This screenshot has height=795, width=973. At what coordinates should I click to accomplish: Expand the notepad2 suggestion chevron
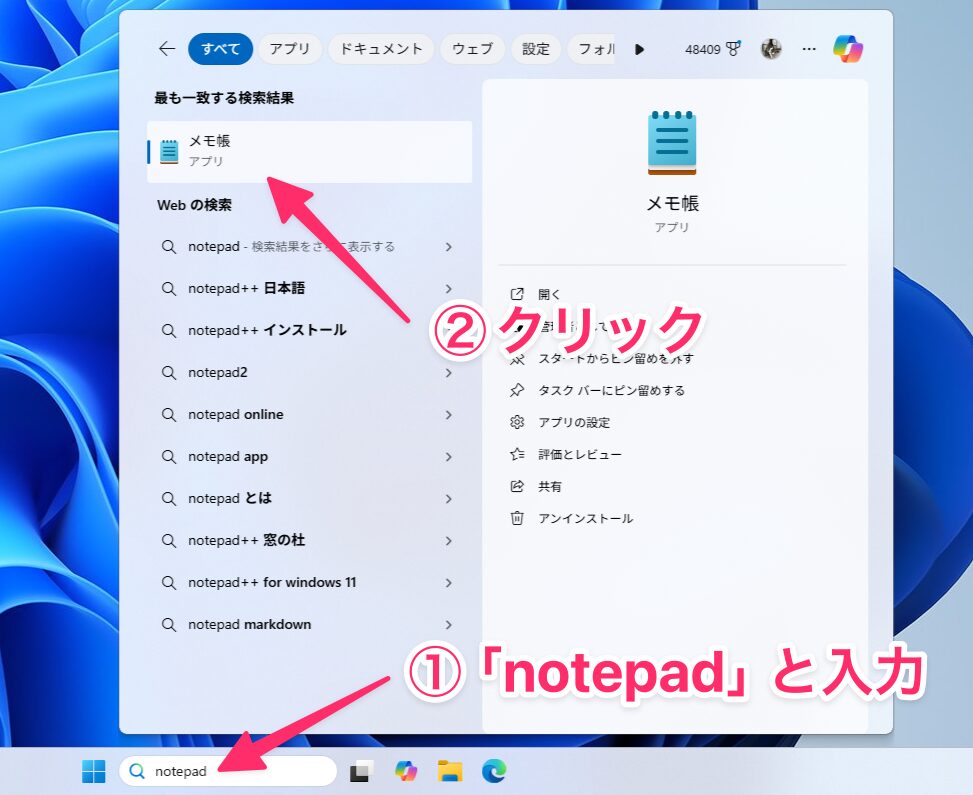(x=449, y=373)
